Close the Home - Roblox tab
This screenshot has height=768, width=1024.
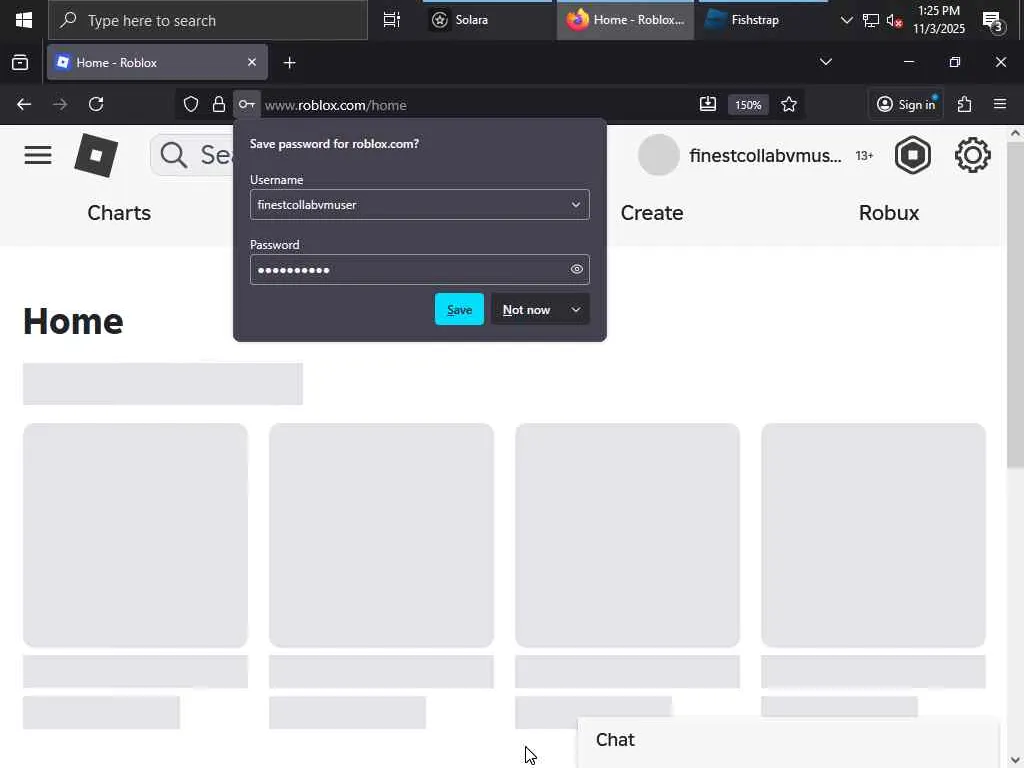(x=252, y=63)
